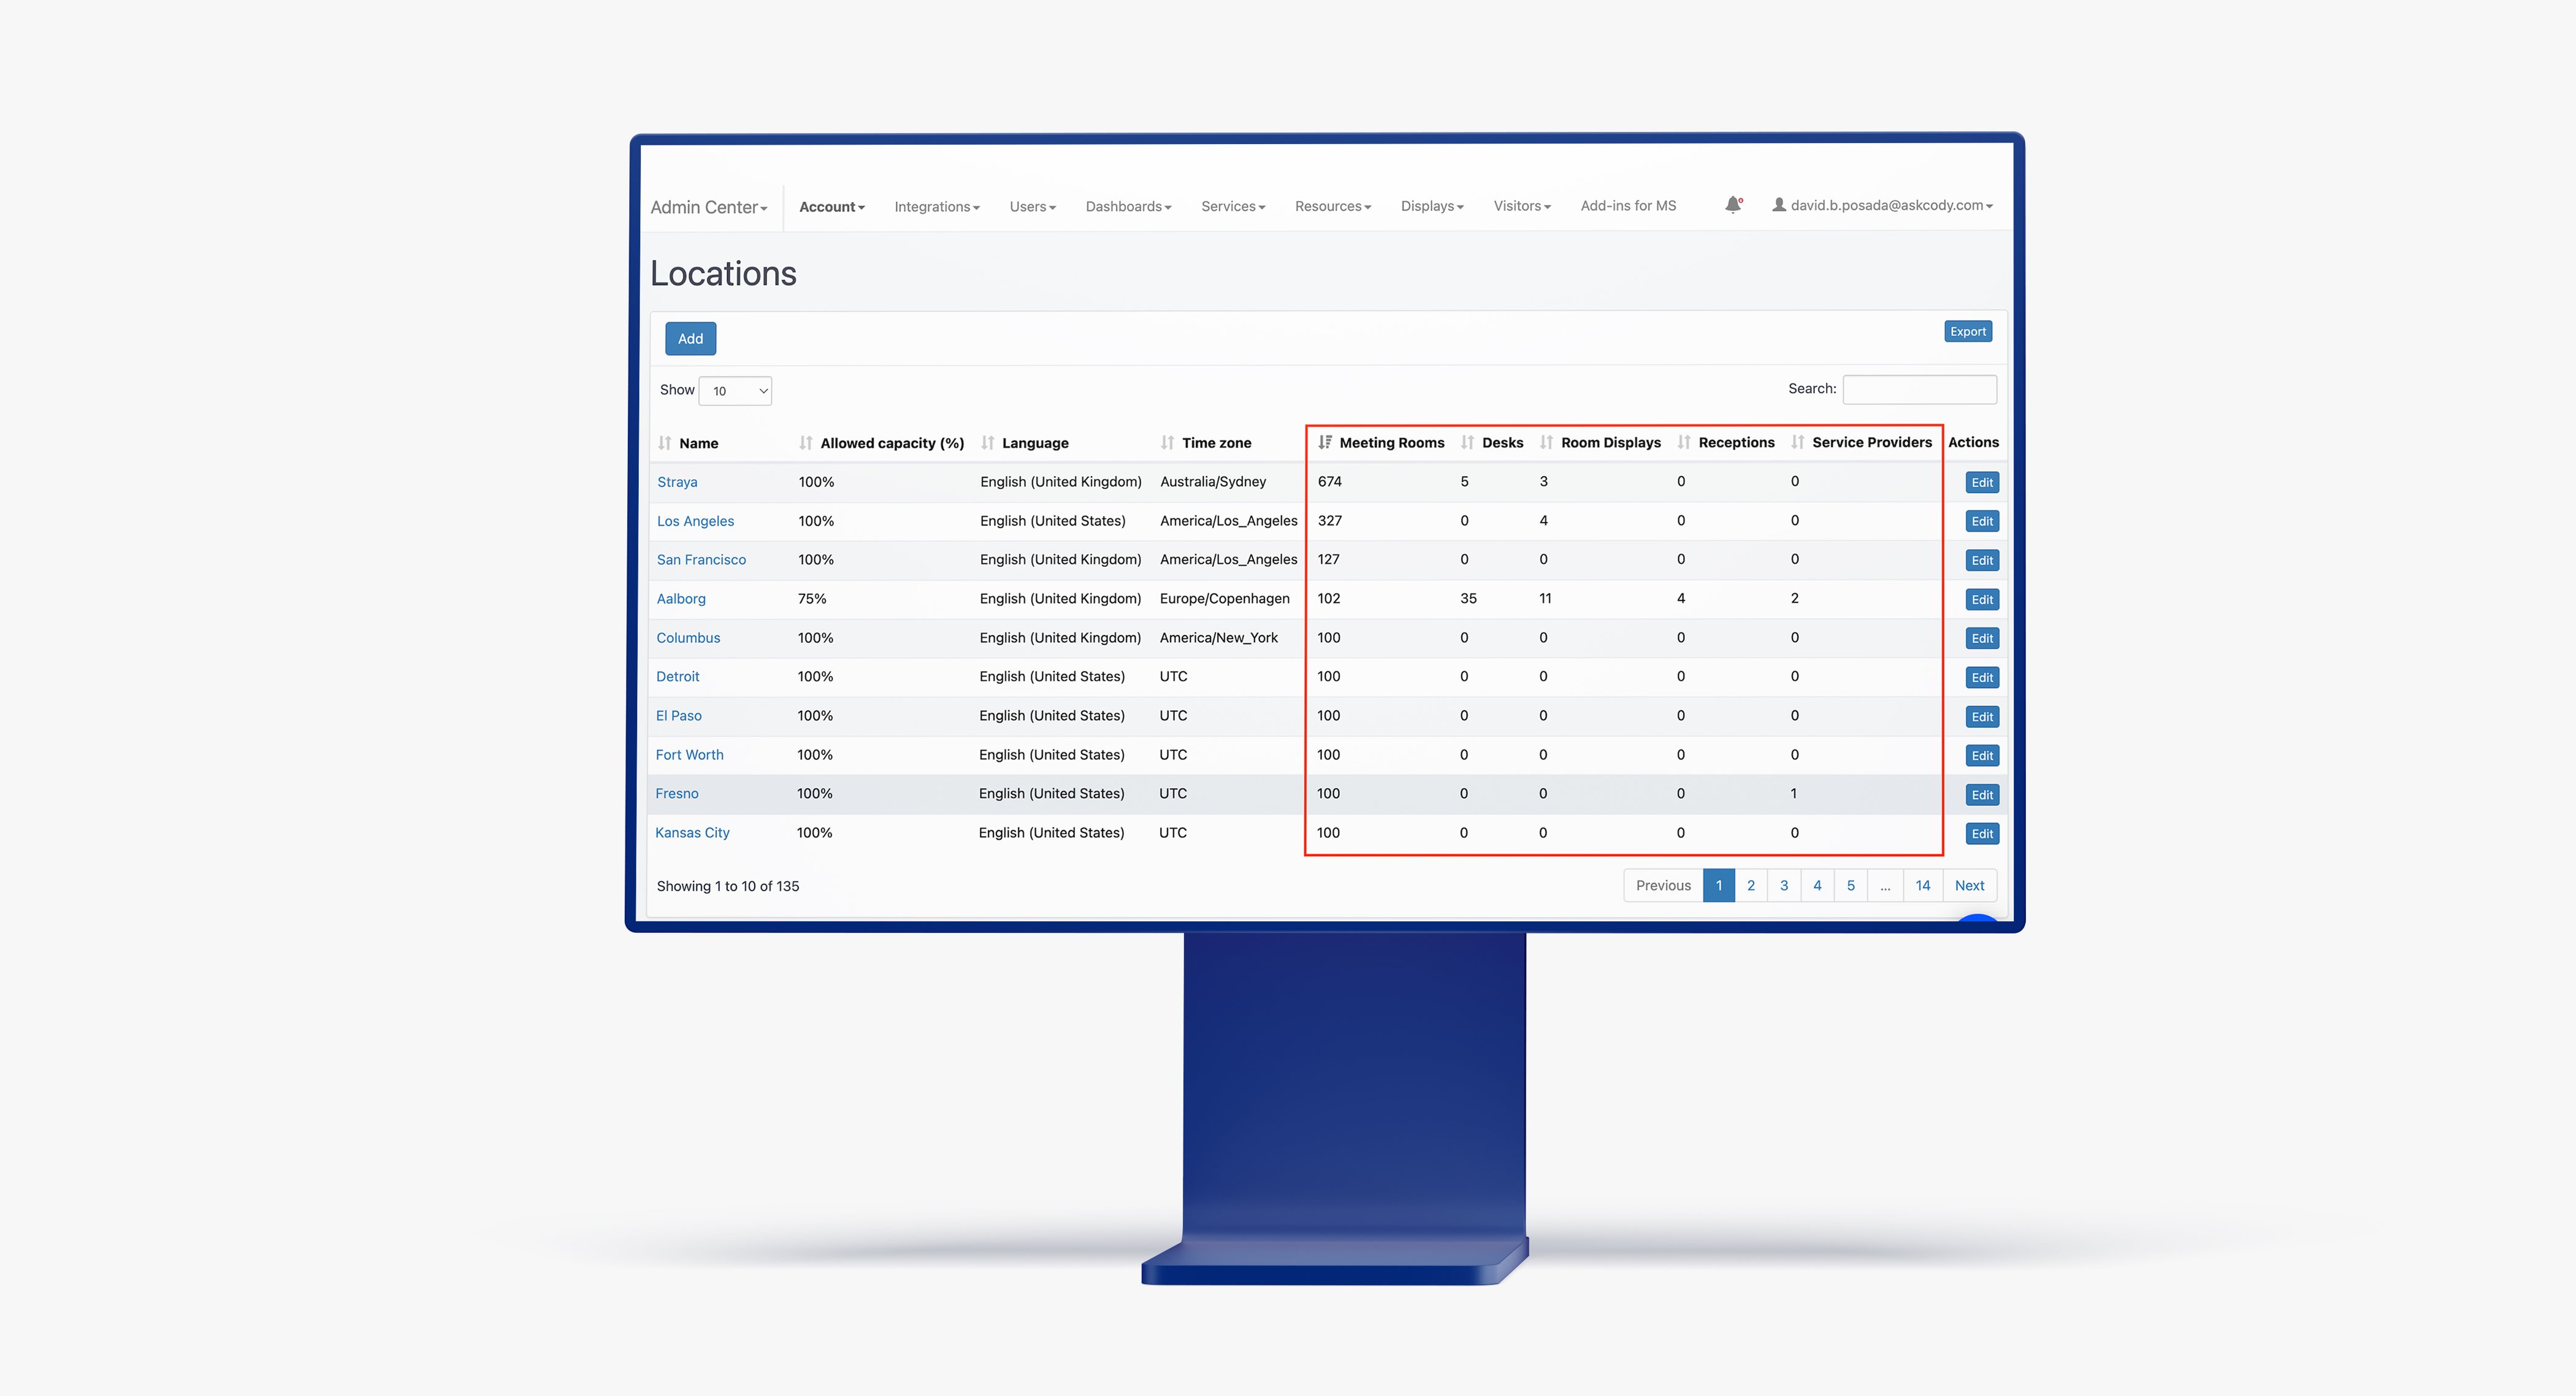
Task: Open the notifications bell icon
Action: (x=1733, y=205)
